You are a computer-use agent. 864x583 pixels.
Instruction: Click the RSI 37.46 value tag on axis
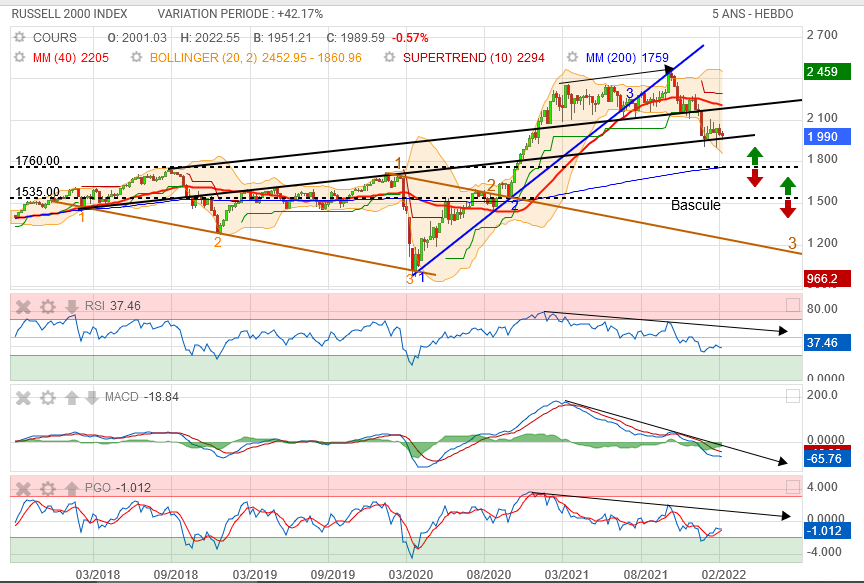pos(827,343)
